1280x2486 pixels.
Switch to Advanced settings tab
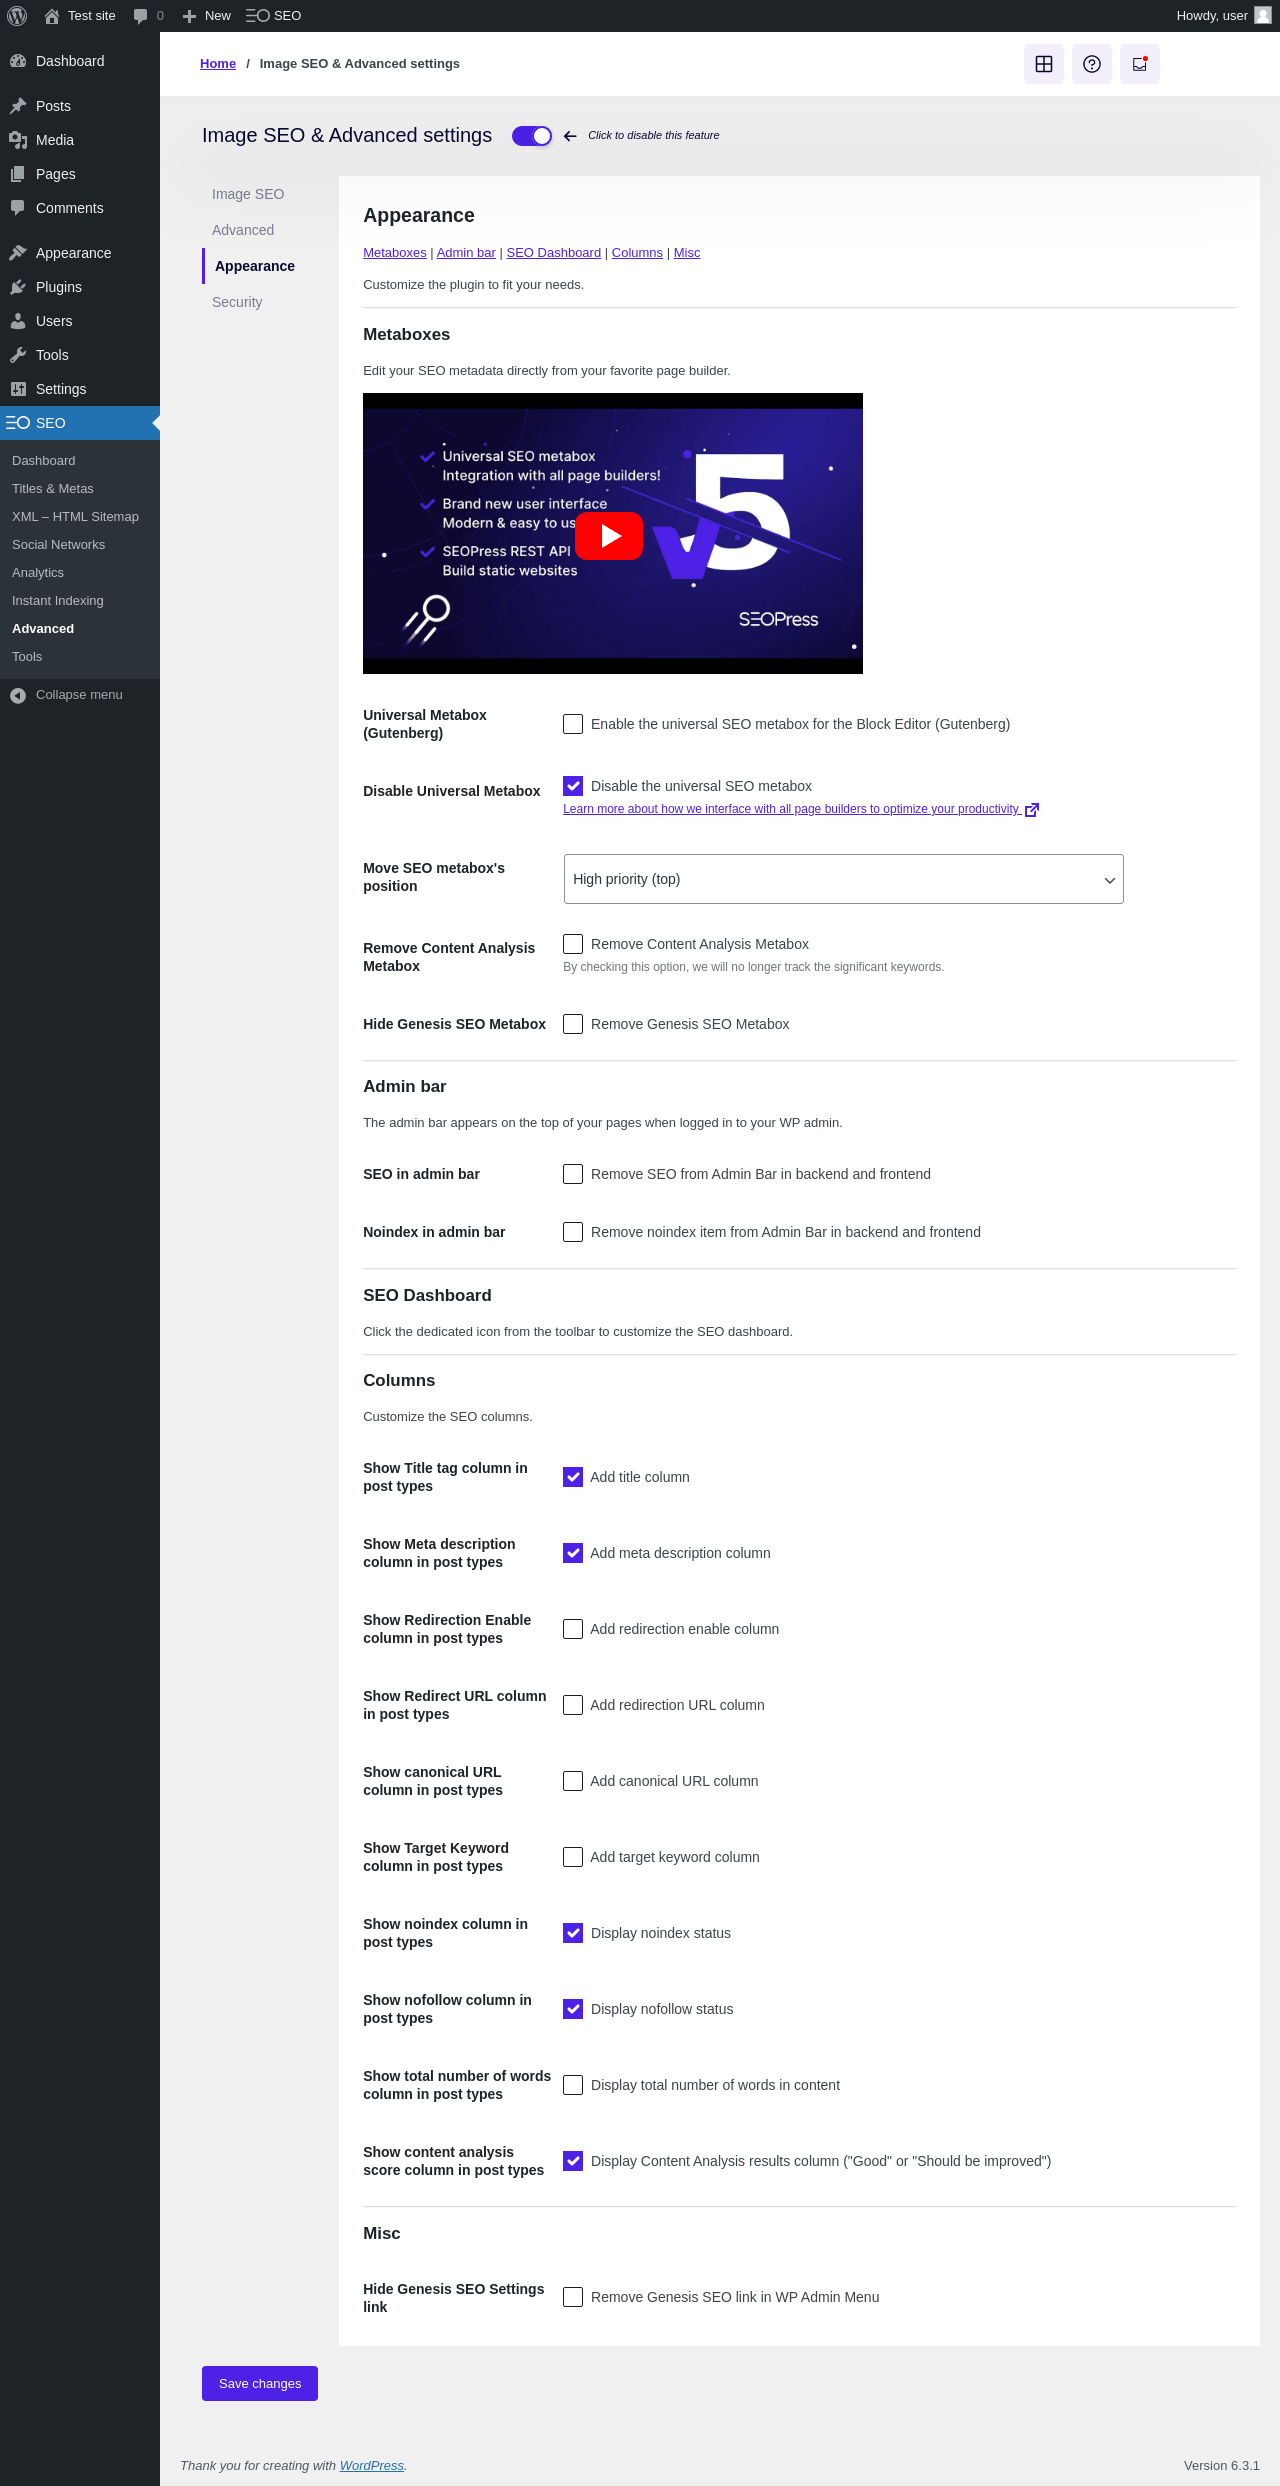243,230
